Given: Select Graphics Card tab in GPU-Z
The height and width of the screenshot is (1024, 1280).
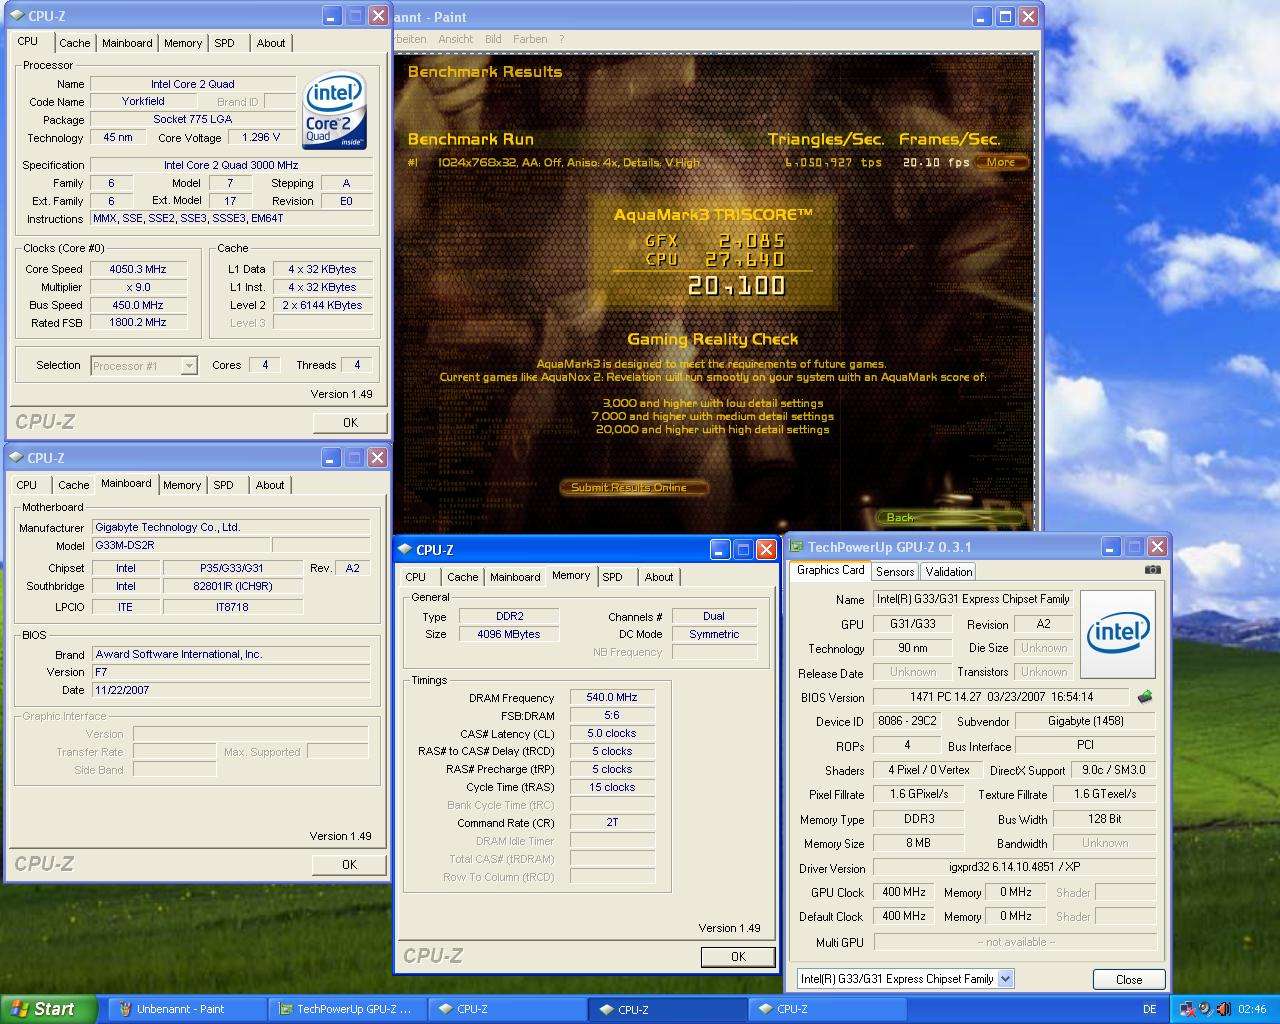Looking at the screenshot, I should click(x=830, y=570).
